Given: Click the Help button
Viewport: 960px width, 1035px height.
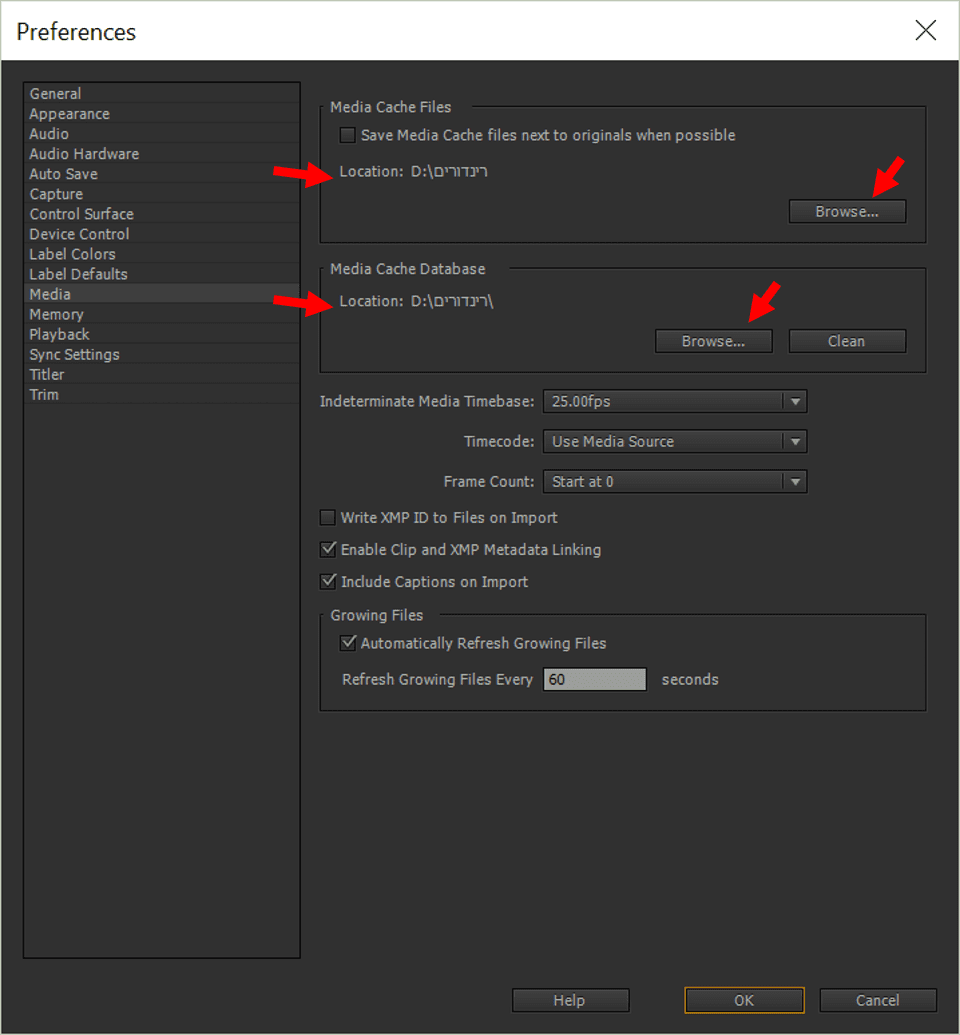Looking at the screenshot, I should 570,1000.
